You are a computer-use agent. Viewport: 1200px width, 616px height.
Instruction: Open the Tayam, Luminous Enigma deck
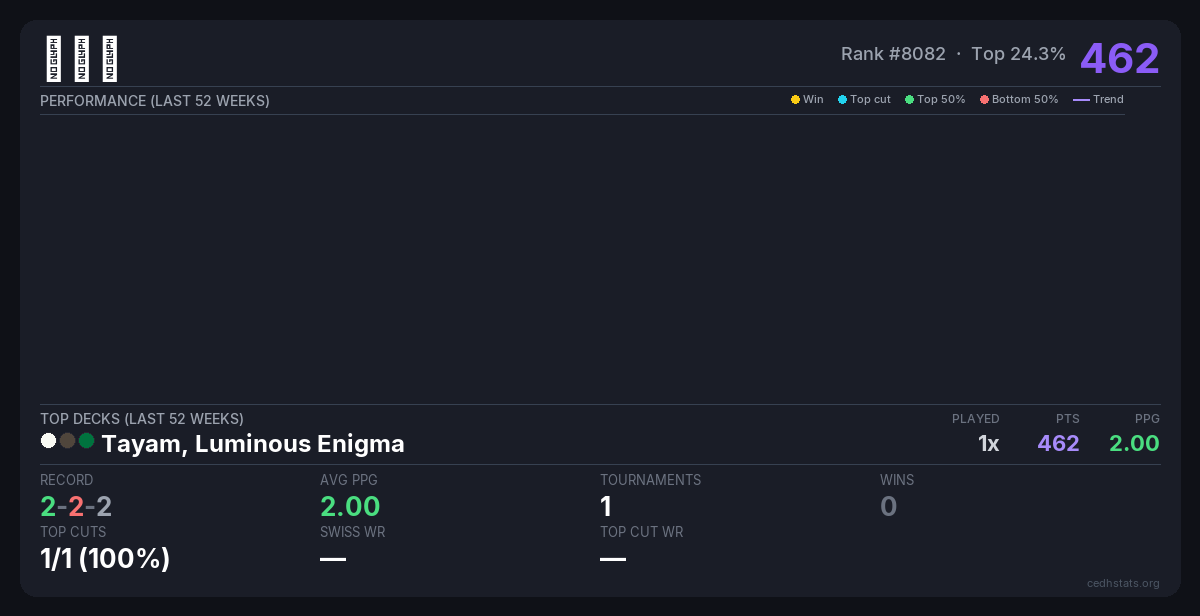tap(253, 444)
